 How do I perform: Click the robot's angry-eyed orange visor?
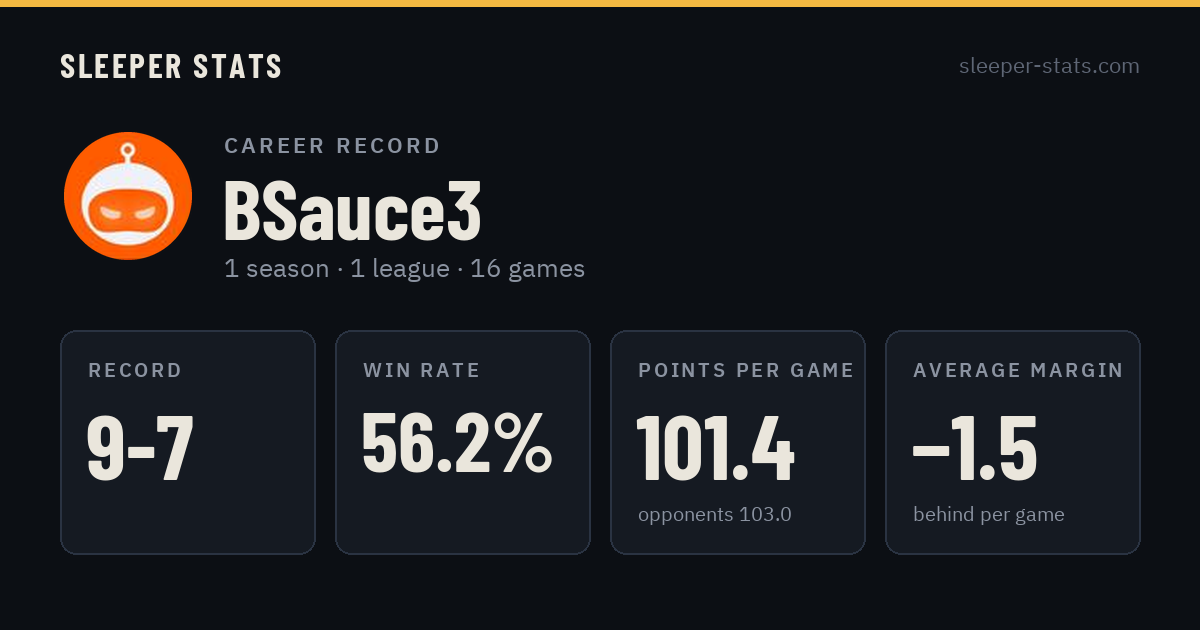coord(128,213)
